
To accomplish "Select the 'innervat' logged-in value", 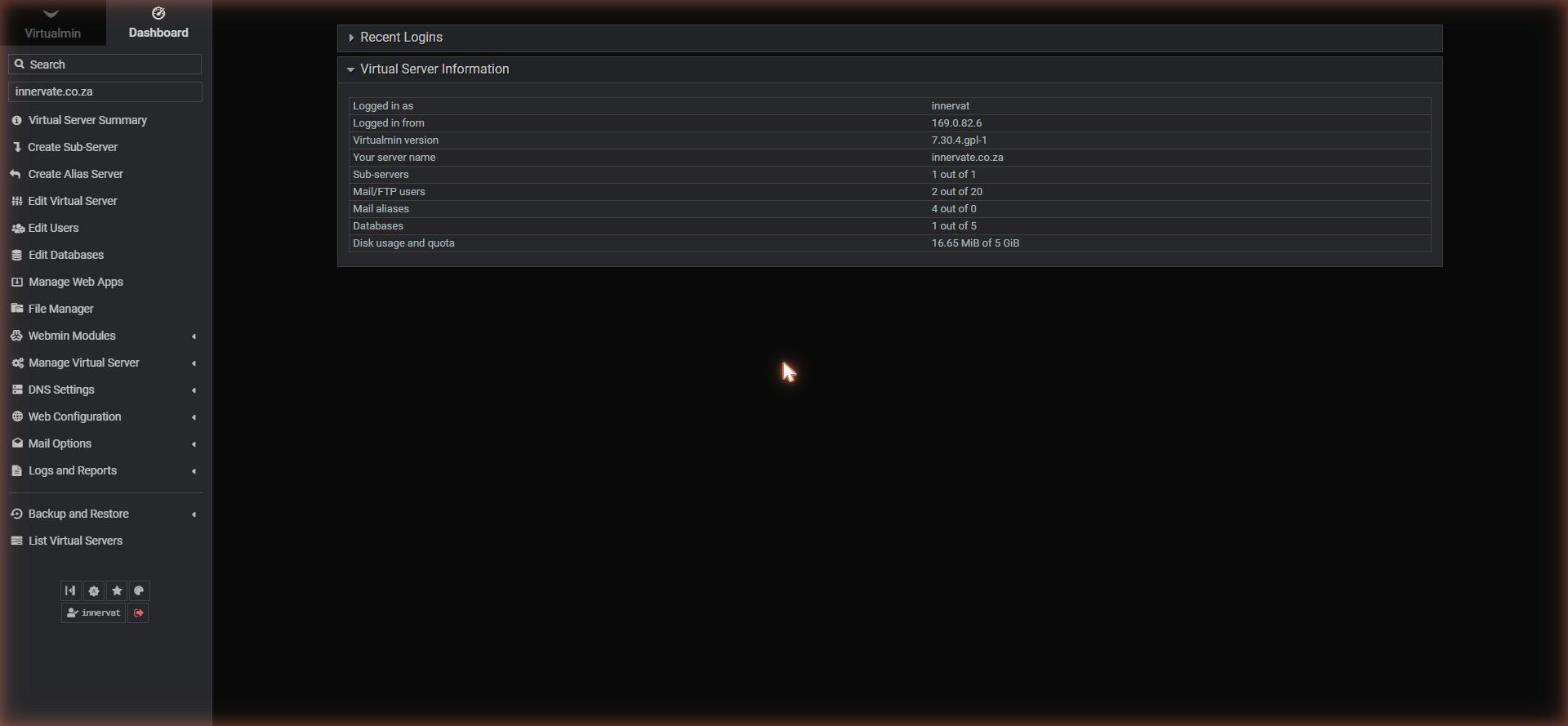I will [950, 106].
